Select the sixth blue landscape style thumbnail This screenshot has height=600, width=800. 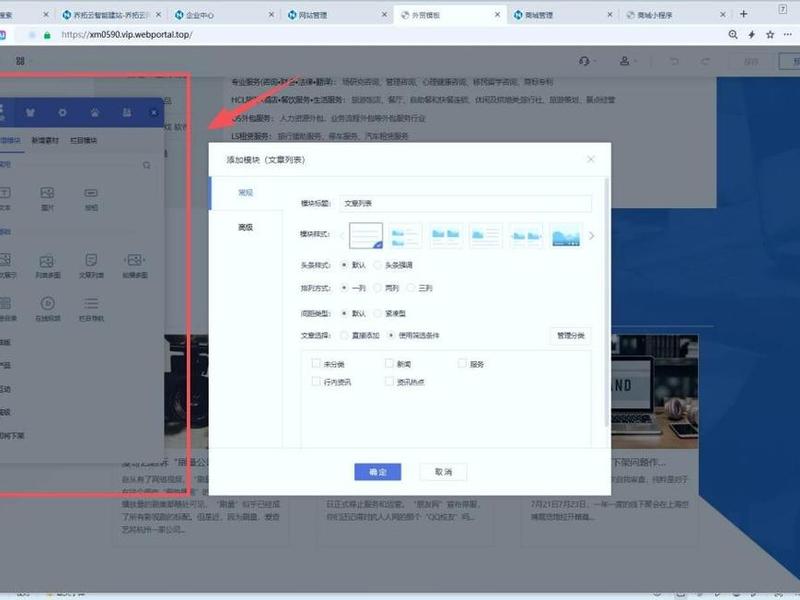pos(566,236)
